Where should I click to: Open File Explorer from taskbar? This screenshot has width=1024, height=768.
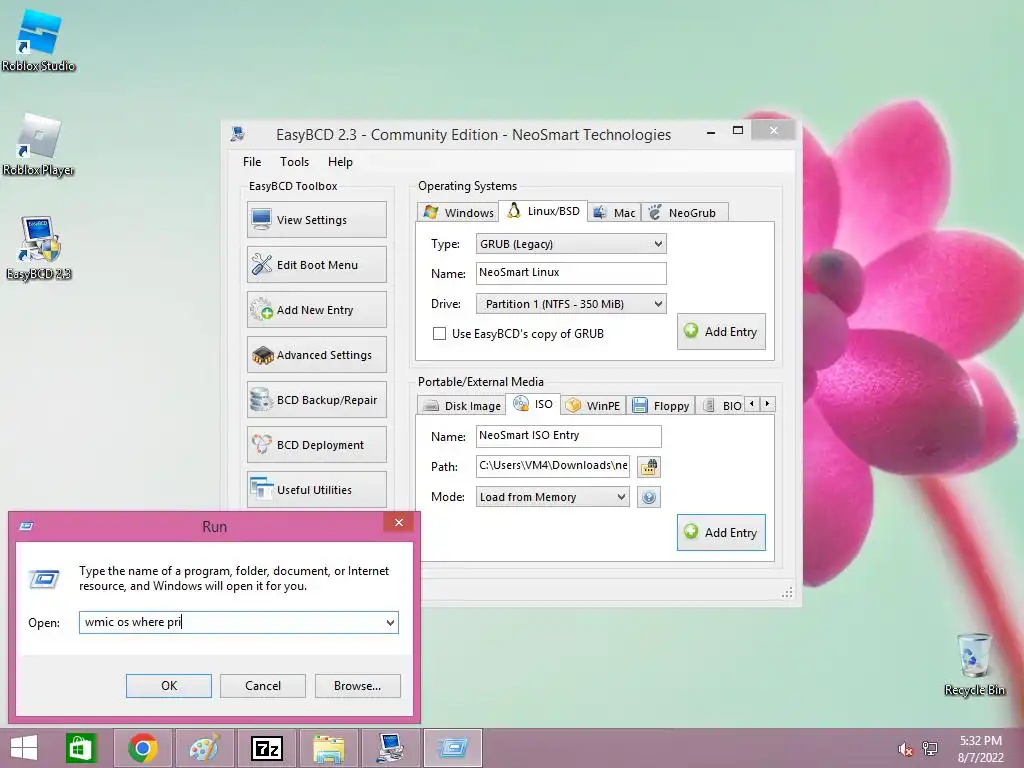pyautogui.click(x=328, y=748)
